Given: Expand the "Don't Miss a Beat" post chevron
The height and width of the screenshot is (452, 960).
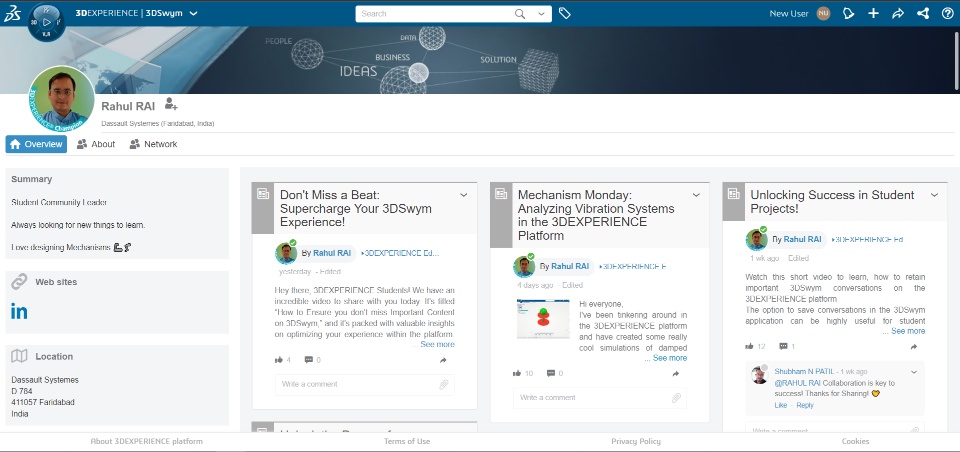Looking at the screenshot, I should point(463,195).
